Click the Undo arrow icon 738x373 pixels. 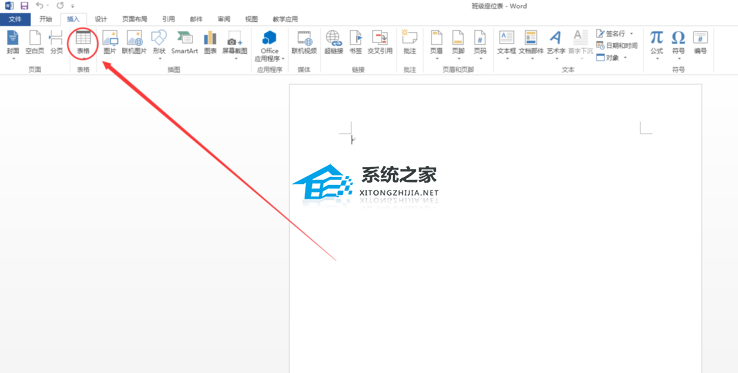click(x=40, y=6)
